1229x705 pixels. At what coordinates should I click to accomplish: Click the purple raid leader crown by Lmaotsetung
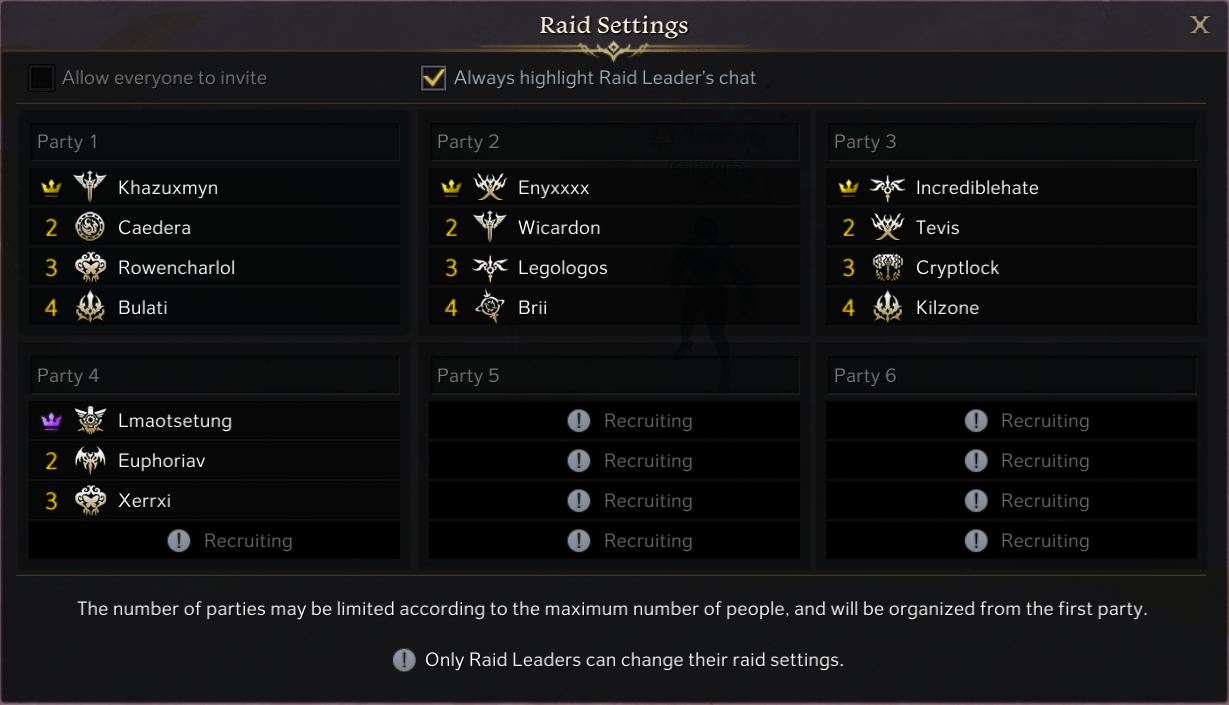coord(51,421)
